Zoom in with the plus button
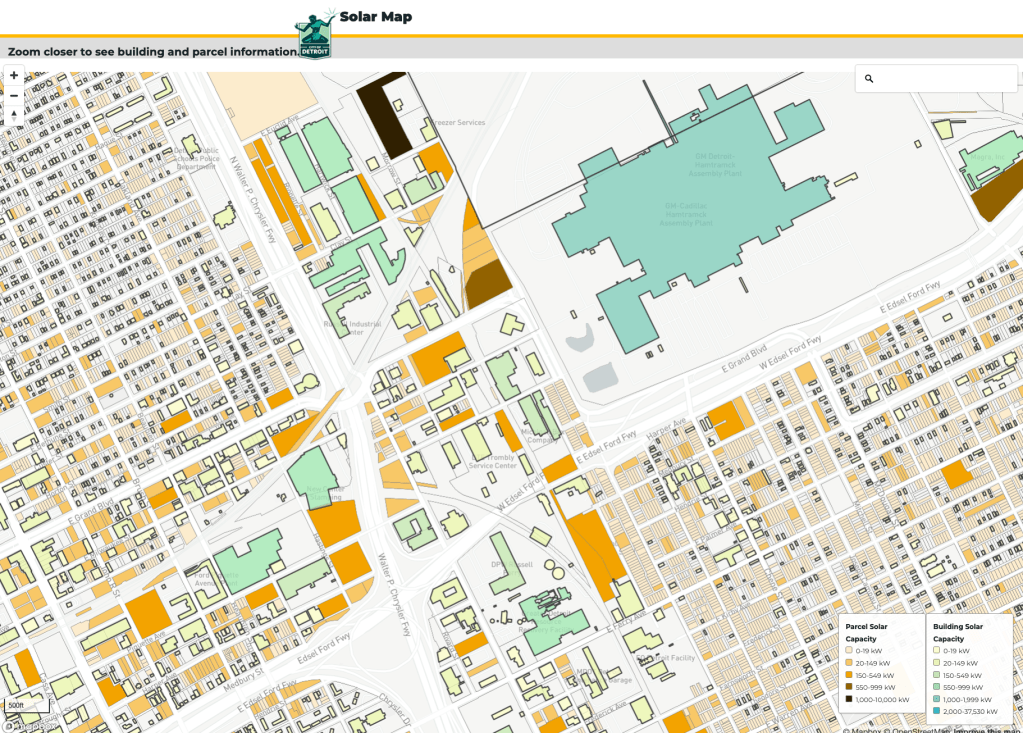1023x733 pixels. click(x=14, y=76)
